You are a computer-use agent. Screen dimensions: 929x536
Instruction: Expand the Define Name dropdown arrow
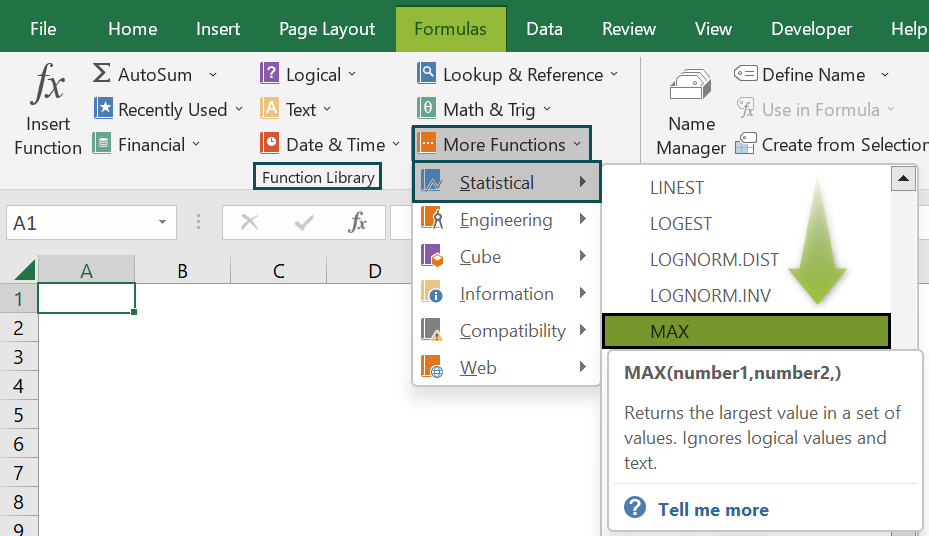coord(885,75)
